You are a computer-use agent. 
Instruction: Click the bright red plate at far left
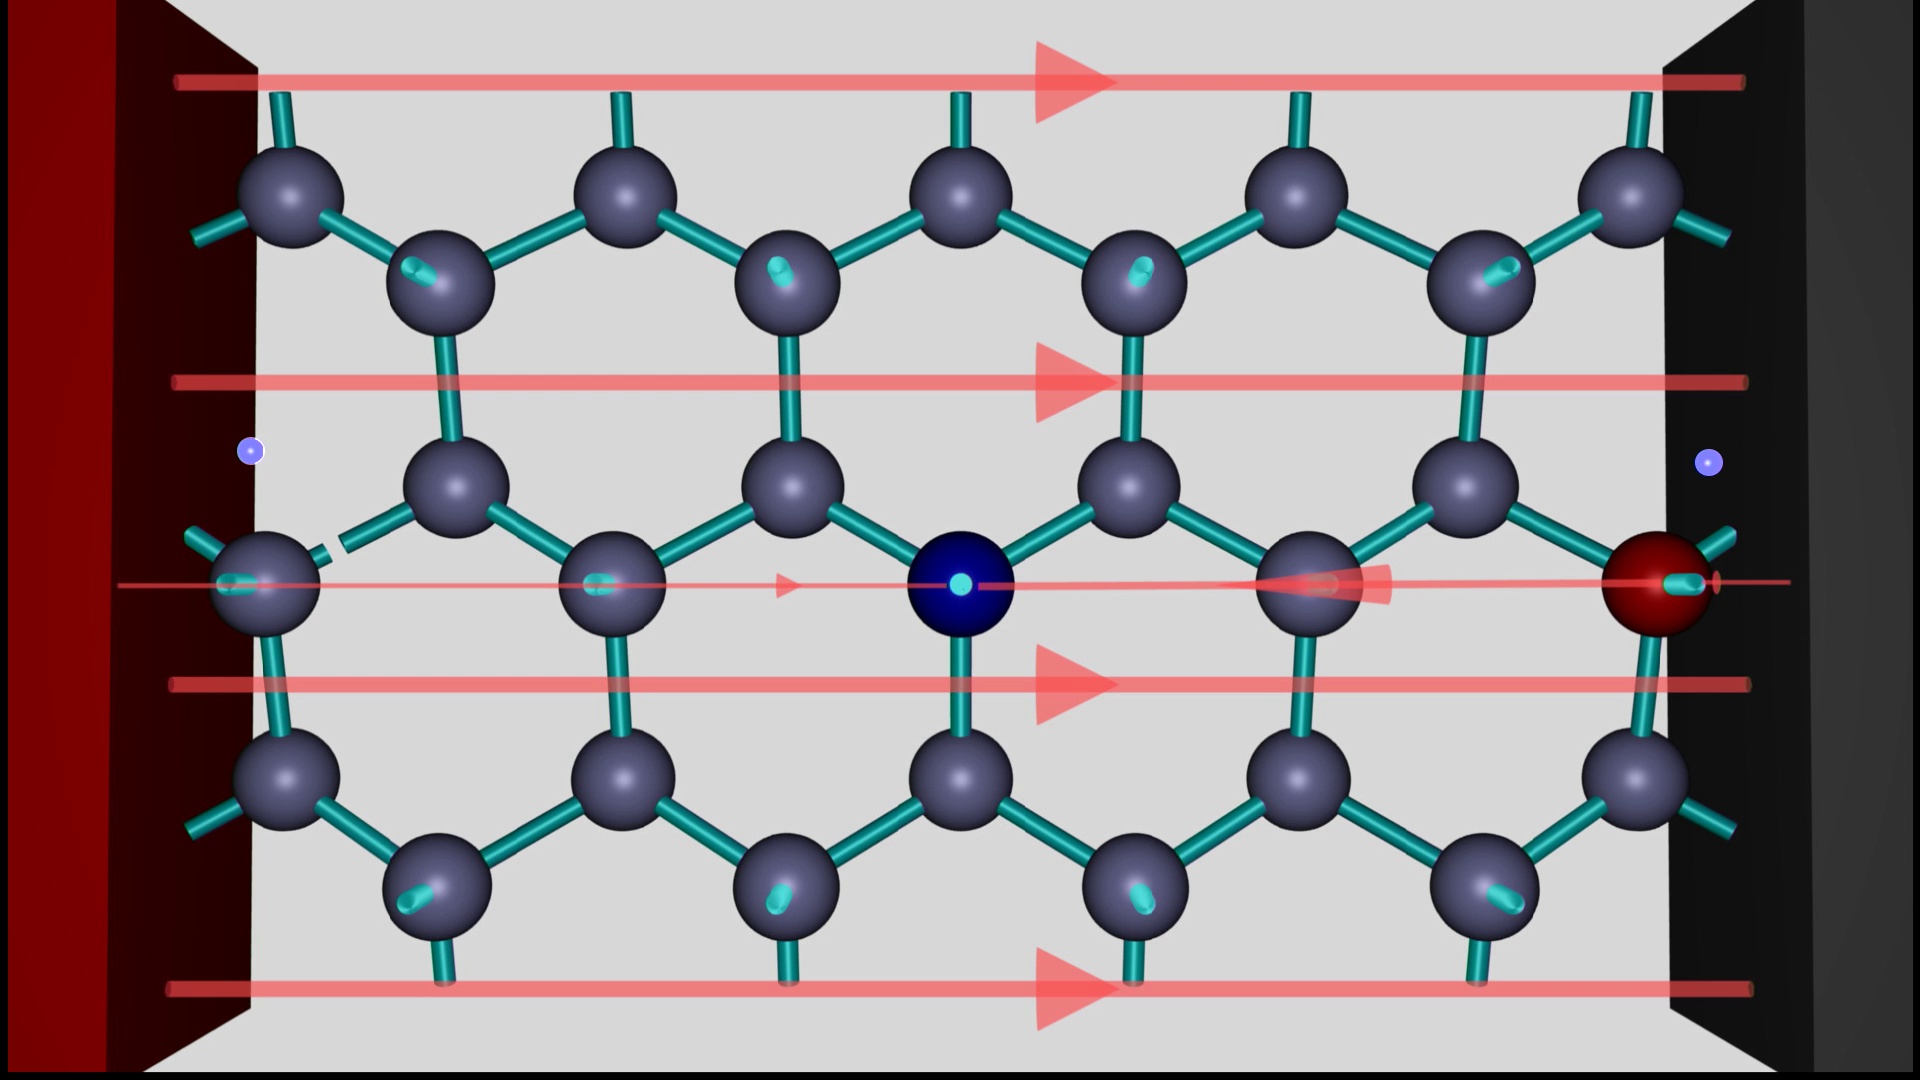[58, 540]
